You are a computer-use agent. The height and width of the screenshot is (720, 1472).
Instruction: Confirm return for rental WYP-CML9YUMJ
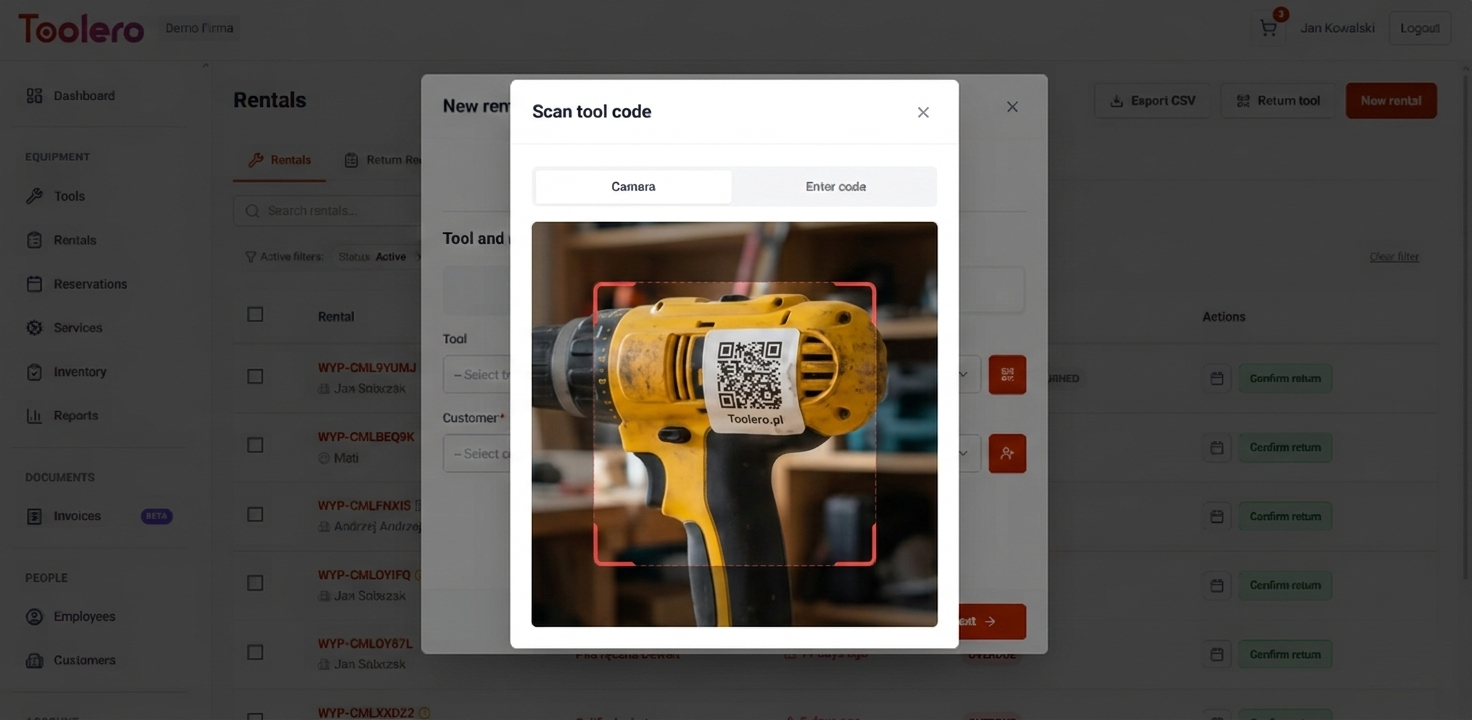click(x=1285, y=378)
